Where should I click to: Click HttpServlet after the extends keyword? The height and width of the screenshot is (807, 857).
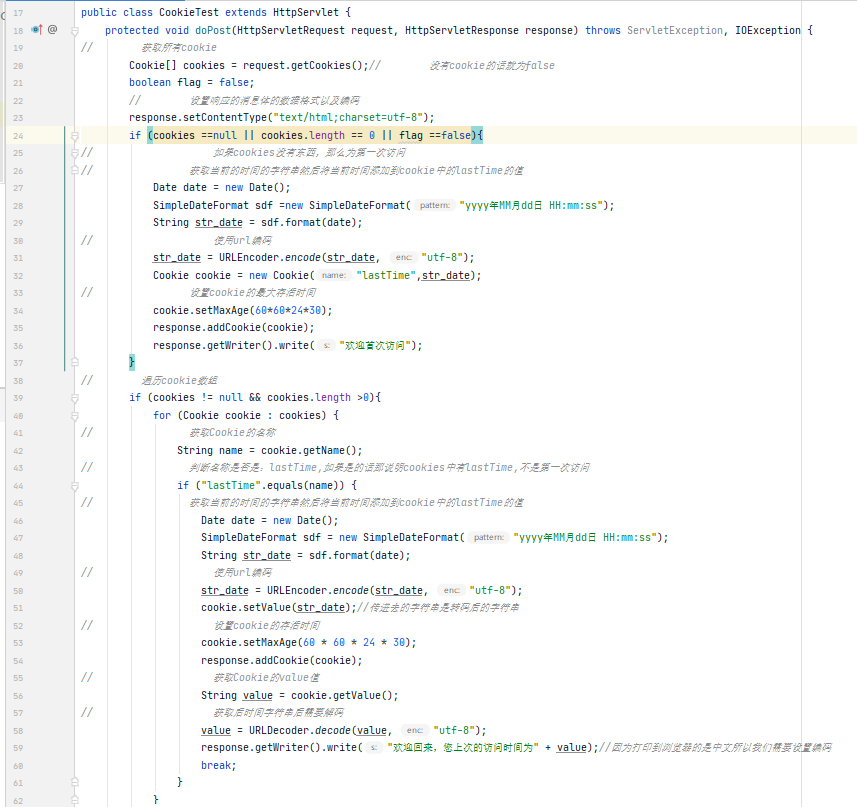(306, 12)
